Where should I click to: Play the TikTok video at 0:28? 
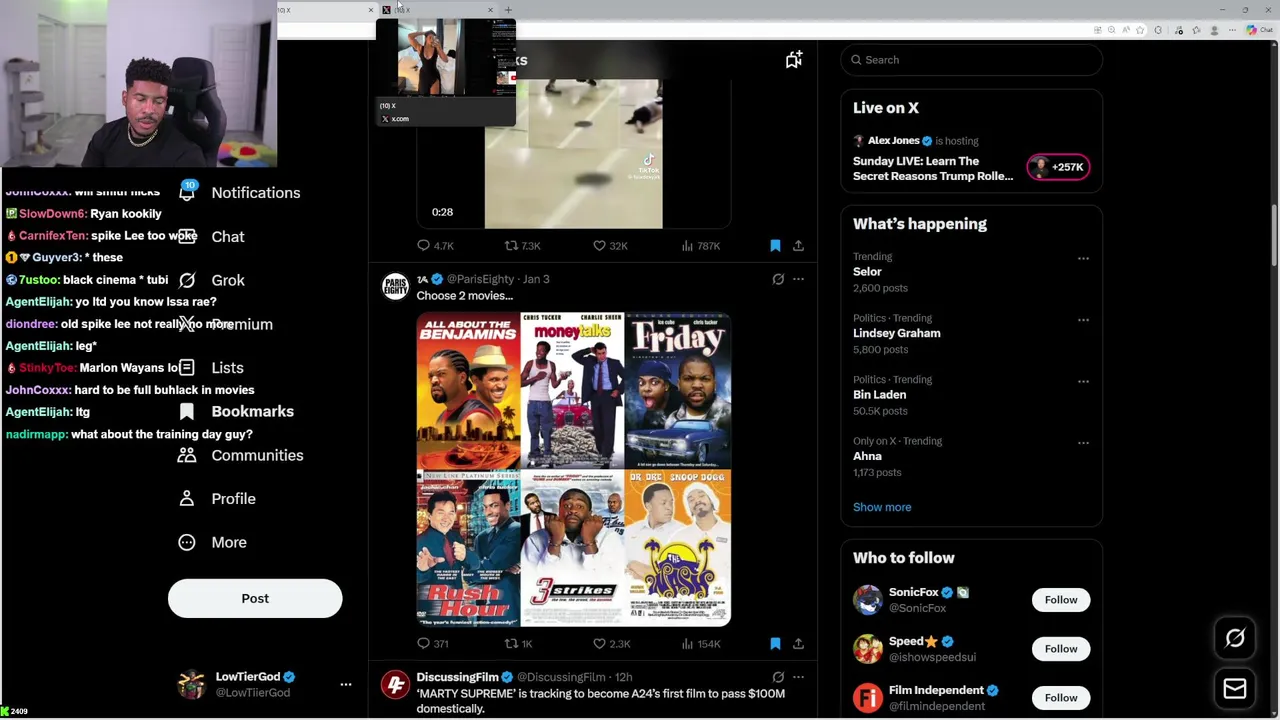(x=573, y=154)
